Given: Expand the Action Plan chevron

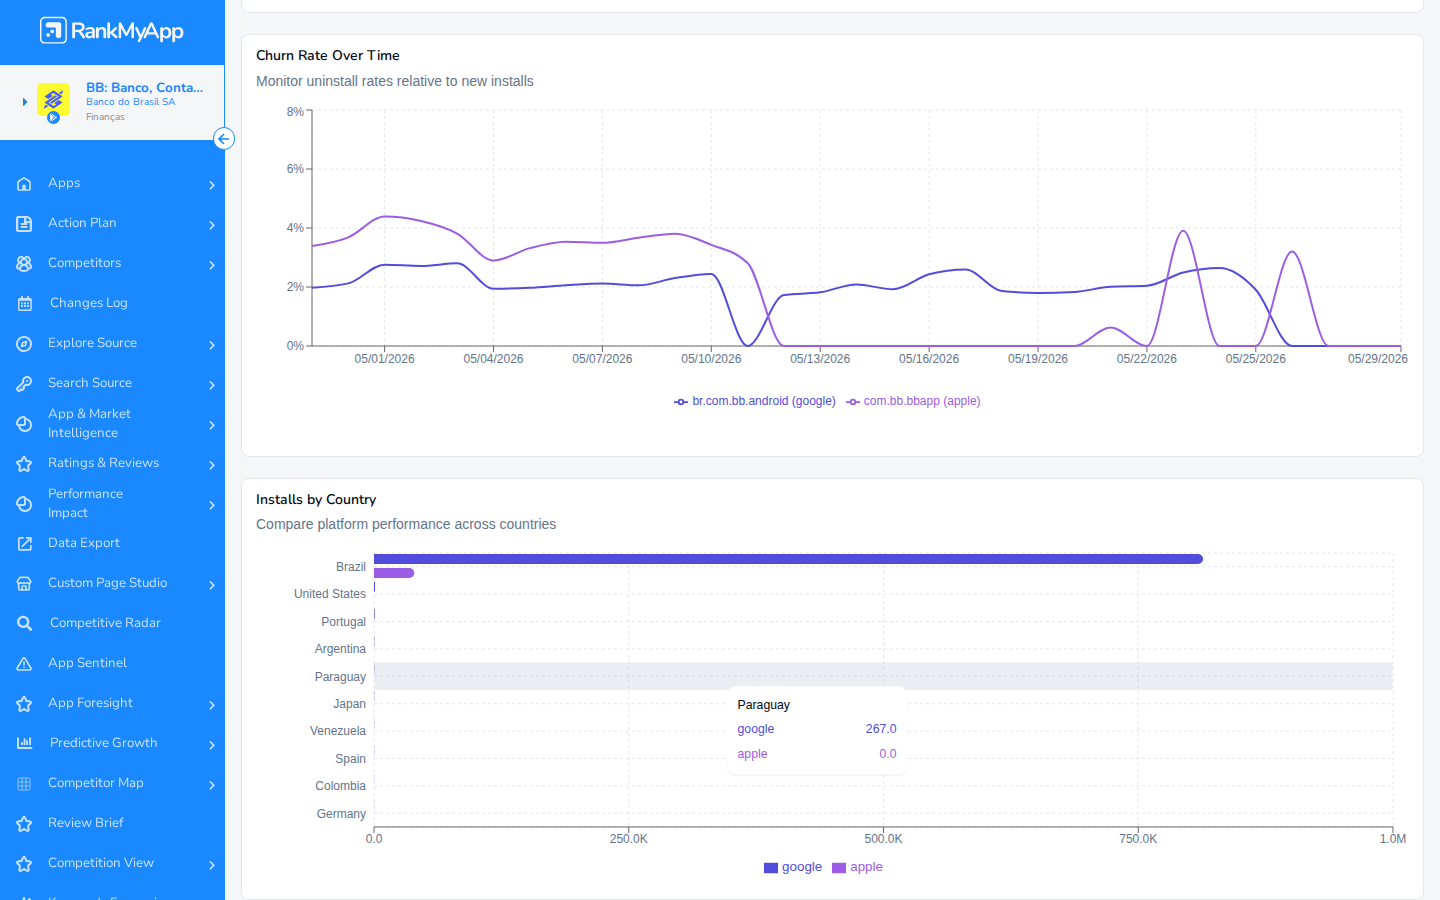Looking at the screenshot, I should 212,225.
